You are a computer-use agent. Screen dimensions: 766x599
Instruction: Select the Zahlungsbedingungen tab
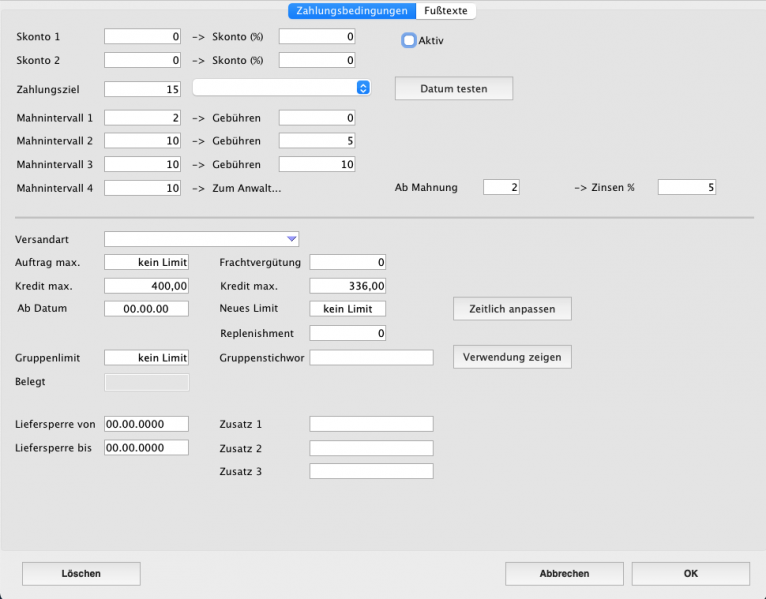pyautogui.click(x=352, y=11)
